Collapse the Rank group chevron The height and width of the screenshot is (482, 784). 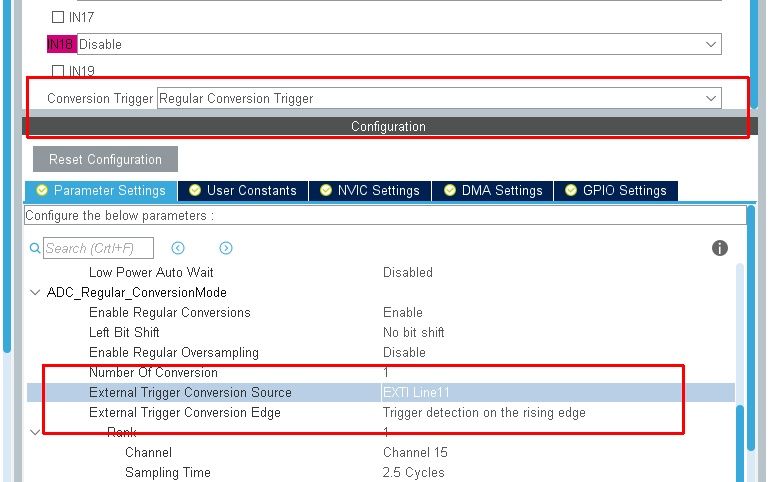pos(35,432)
